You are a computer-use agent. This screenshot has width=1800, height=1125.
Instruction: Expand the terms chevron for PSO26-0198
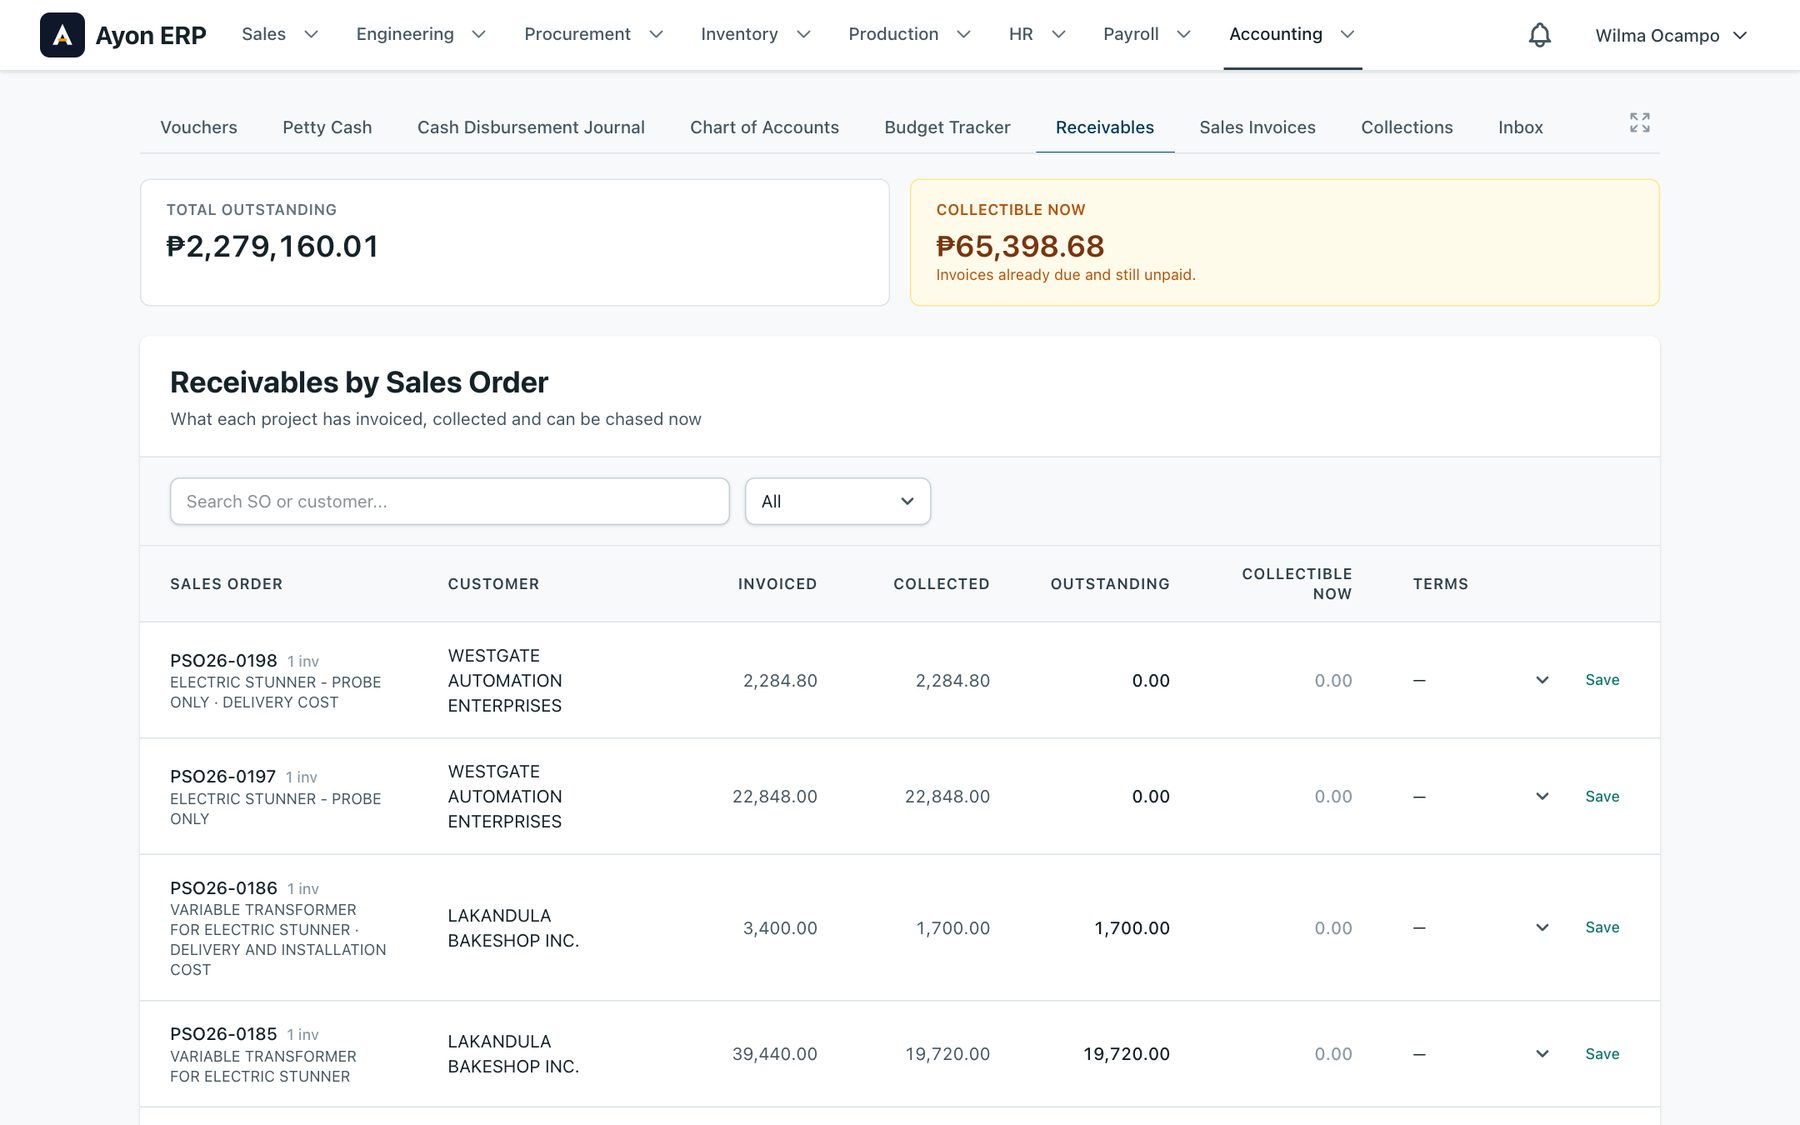coord(1542,680)
